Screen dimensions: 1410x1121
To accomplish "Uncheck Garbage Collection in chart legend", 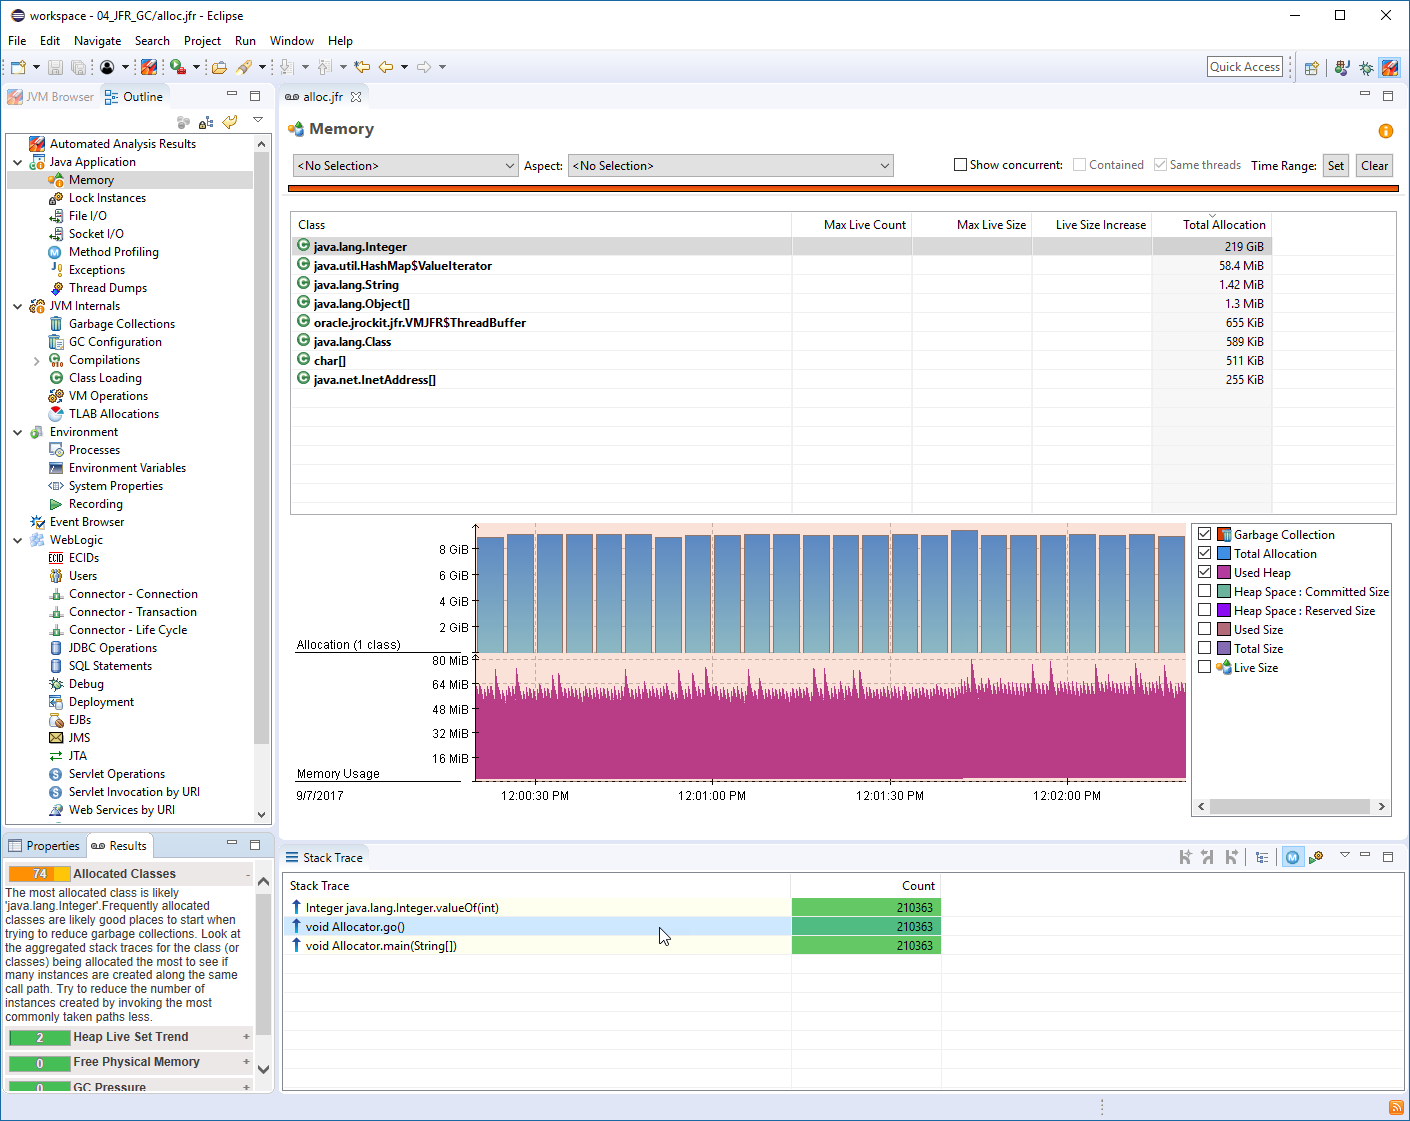I will pos(1205,534).
